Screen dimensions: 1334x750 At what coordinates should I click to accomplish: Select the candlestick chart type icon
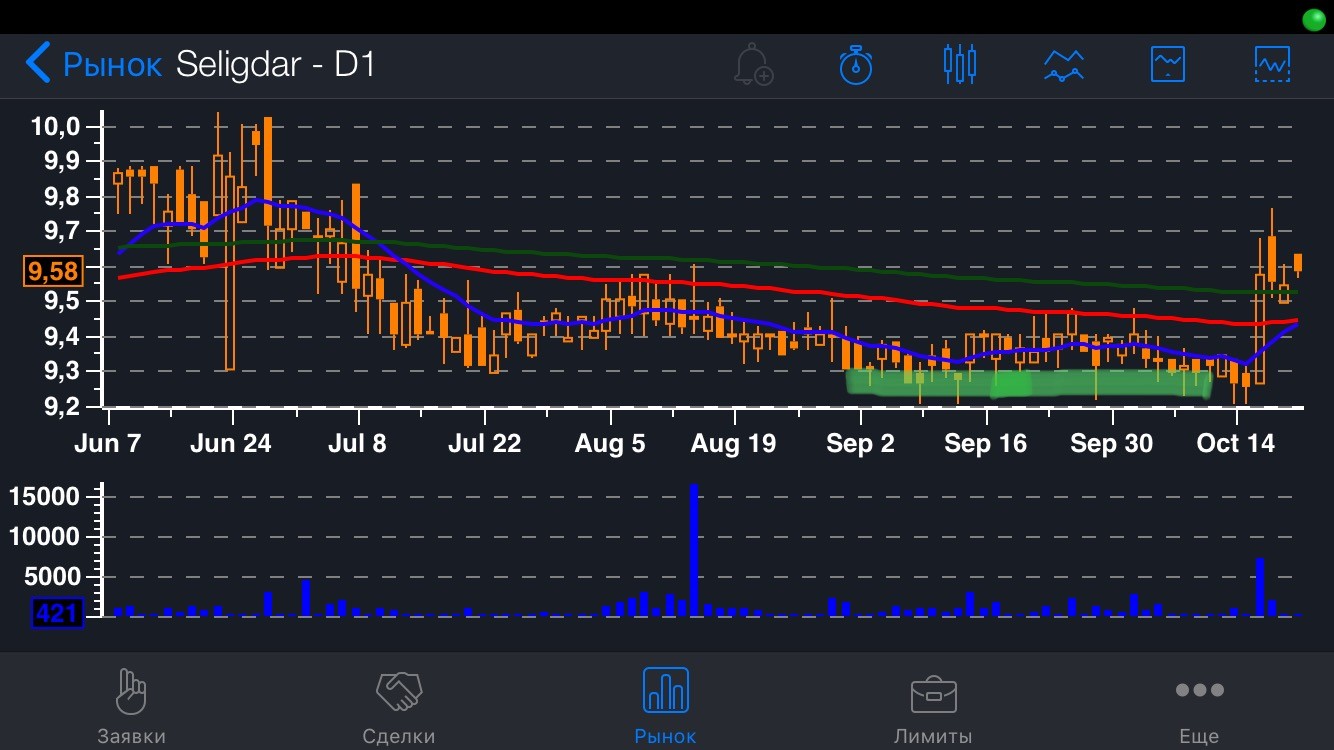(960, 65)
